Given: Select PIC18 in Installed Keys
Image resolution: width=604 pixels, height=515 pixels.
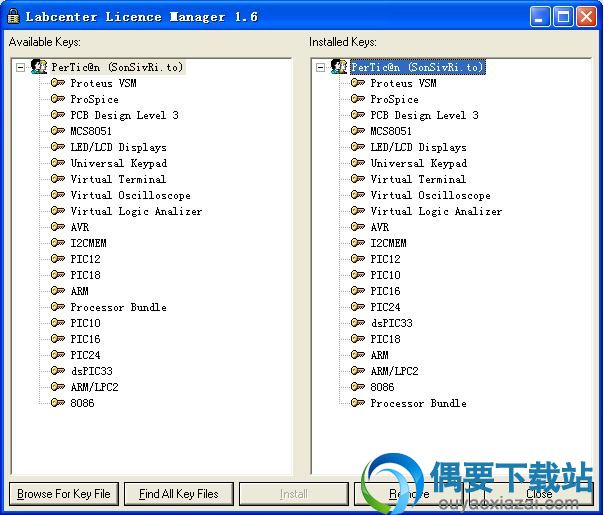Looking at the screenshot, I should click(x=386, y=339).
